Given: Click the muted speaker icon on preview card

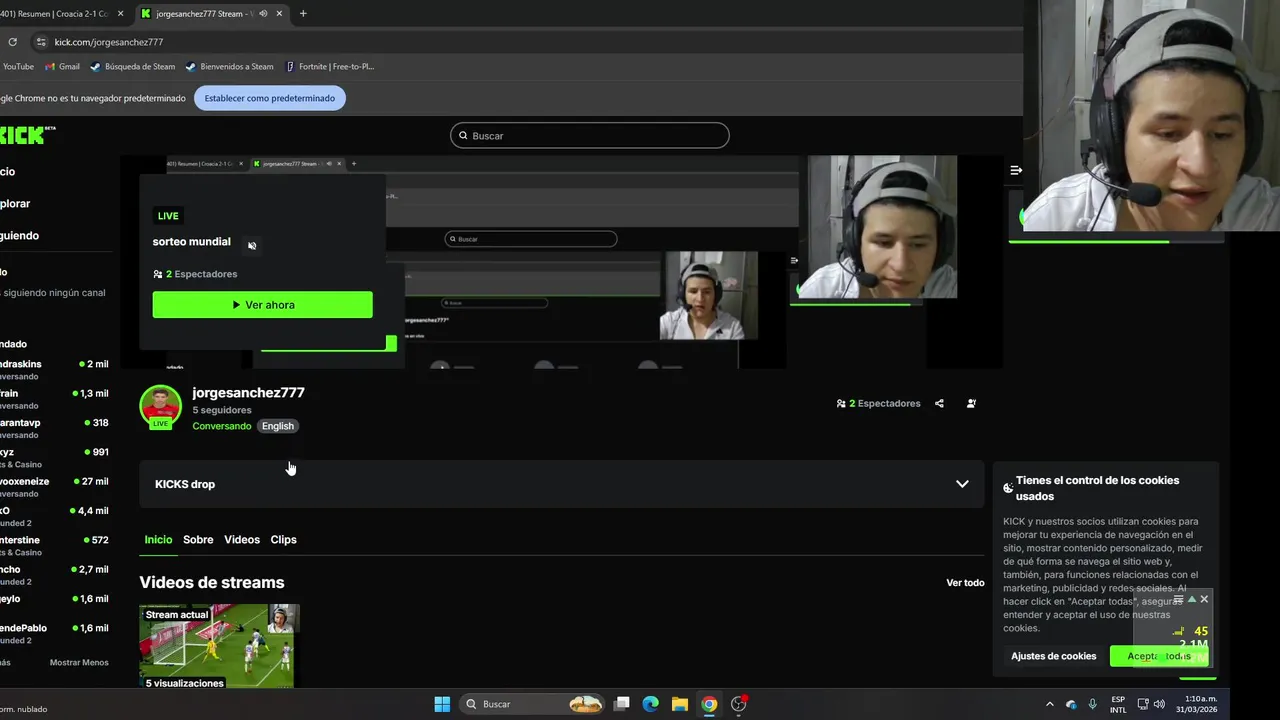Looking at the screenshot, I should 252,245.
